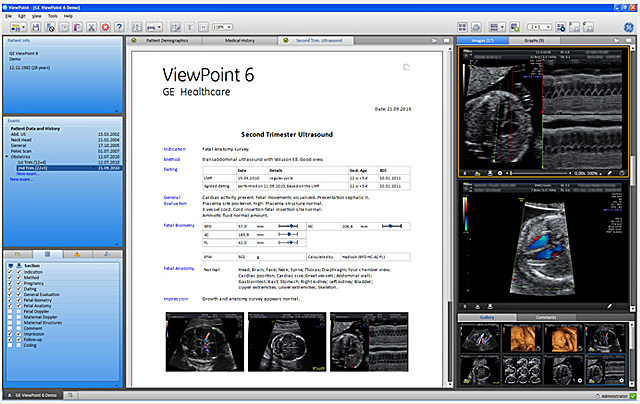Image resolution: width=640 pixels, height=404 pixels.
Task: Click the folder icon in Images panel header
Action: point(617,40)
